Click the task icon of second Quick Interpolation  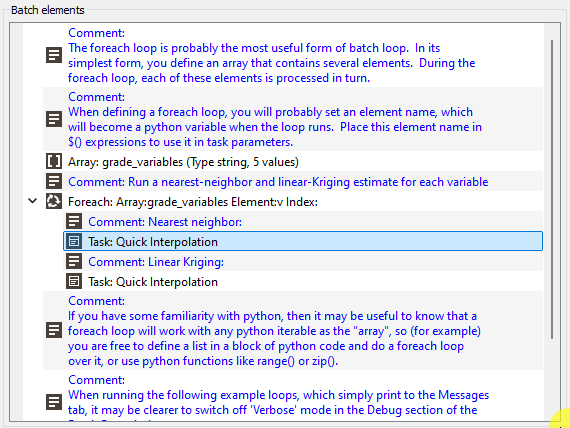74,281
